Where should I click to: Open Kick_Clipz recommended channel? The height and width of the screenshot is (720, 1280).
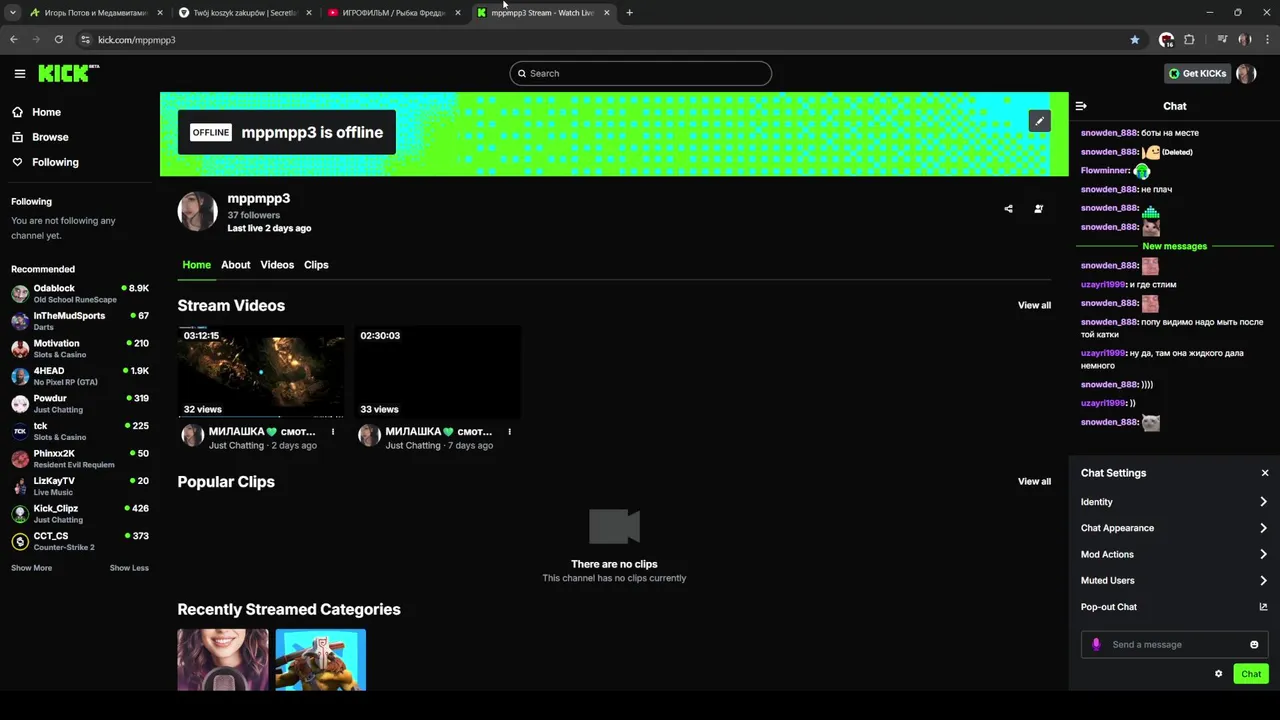pos(80,514)
